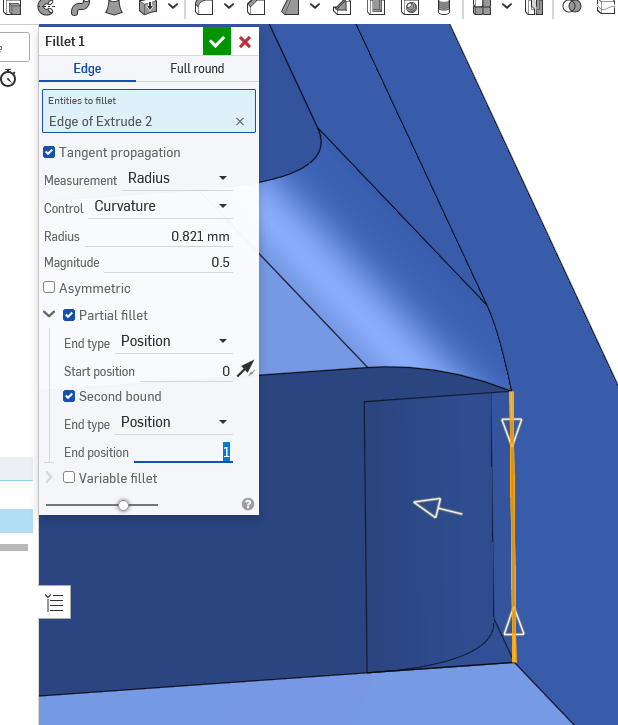Click the white arrow manipulator in viewport

437,508
